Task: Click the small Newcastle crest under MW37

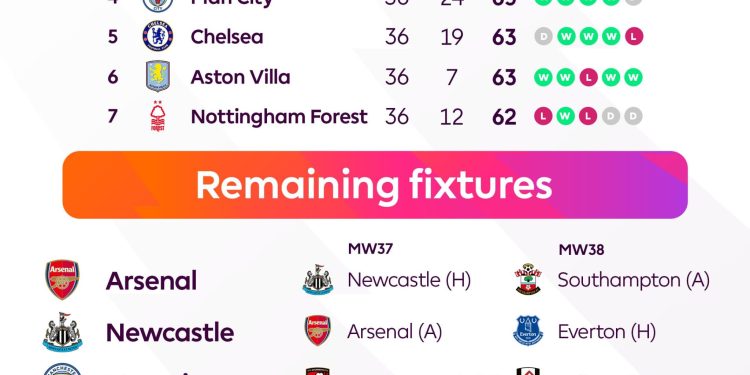Action: pyautogui.click(x=318, y=279)
